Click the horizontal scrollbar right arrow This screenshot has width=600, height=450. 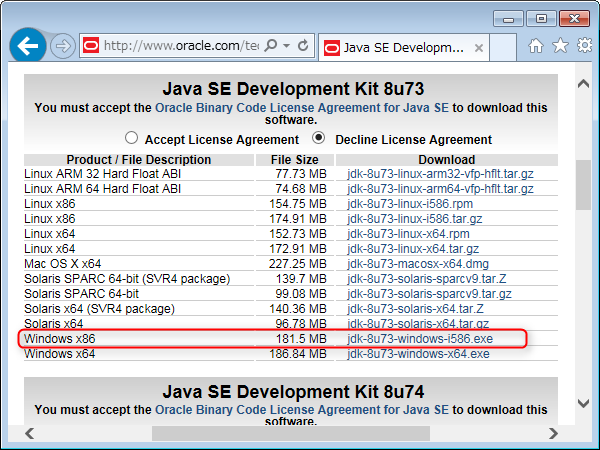pyautogui.click(x=553, y=434)
